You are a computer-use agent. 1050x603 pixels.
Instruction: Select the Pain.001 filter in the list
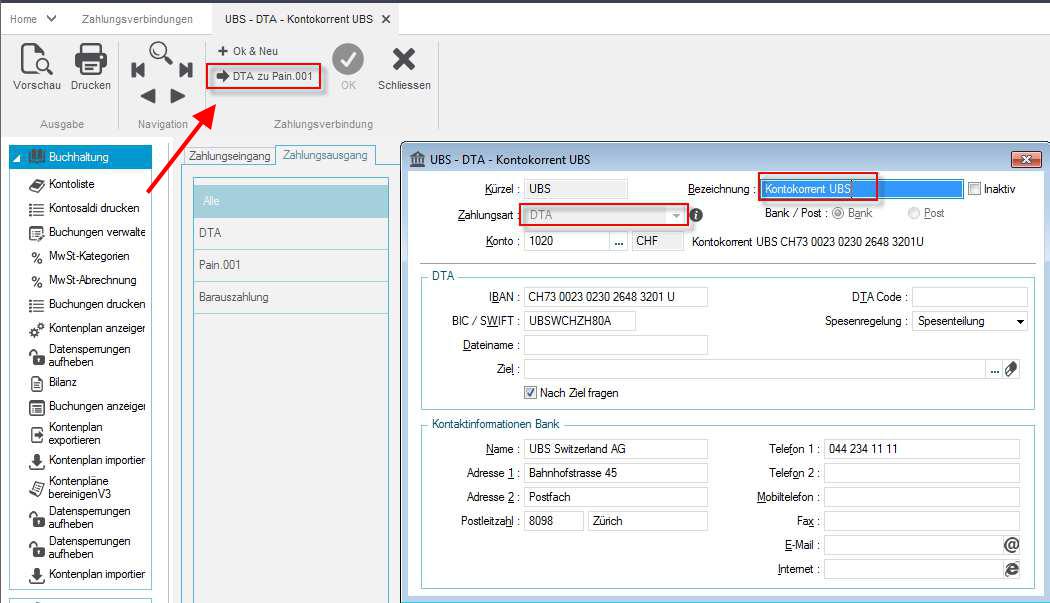tap(291, 265)
